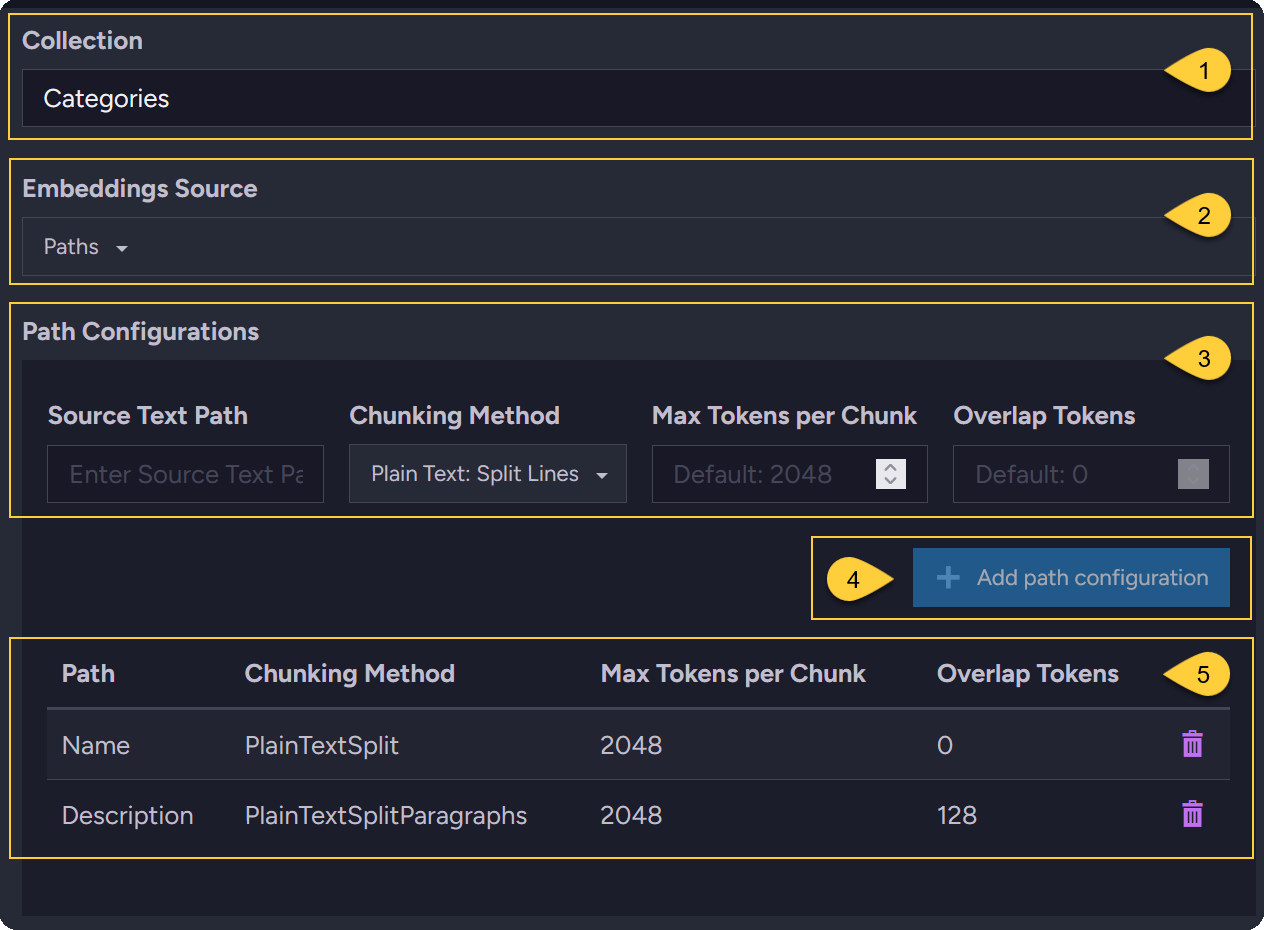Click the plus icon on Add path configuration

click(946, 577)
